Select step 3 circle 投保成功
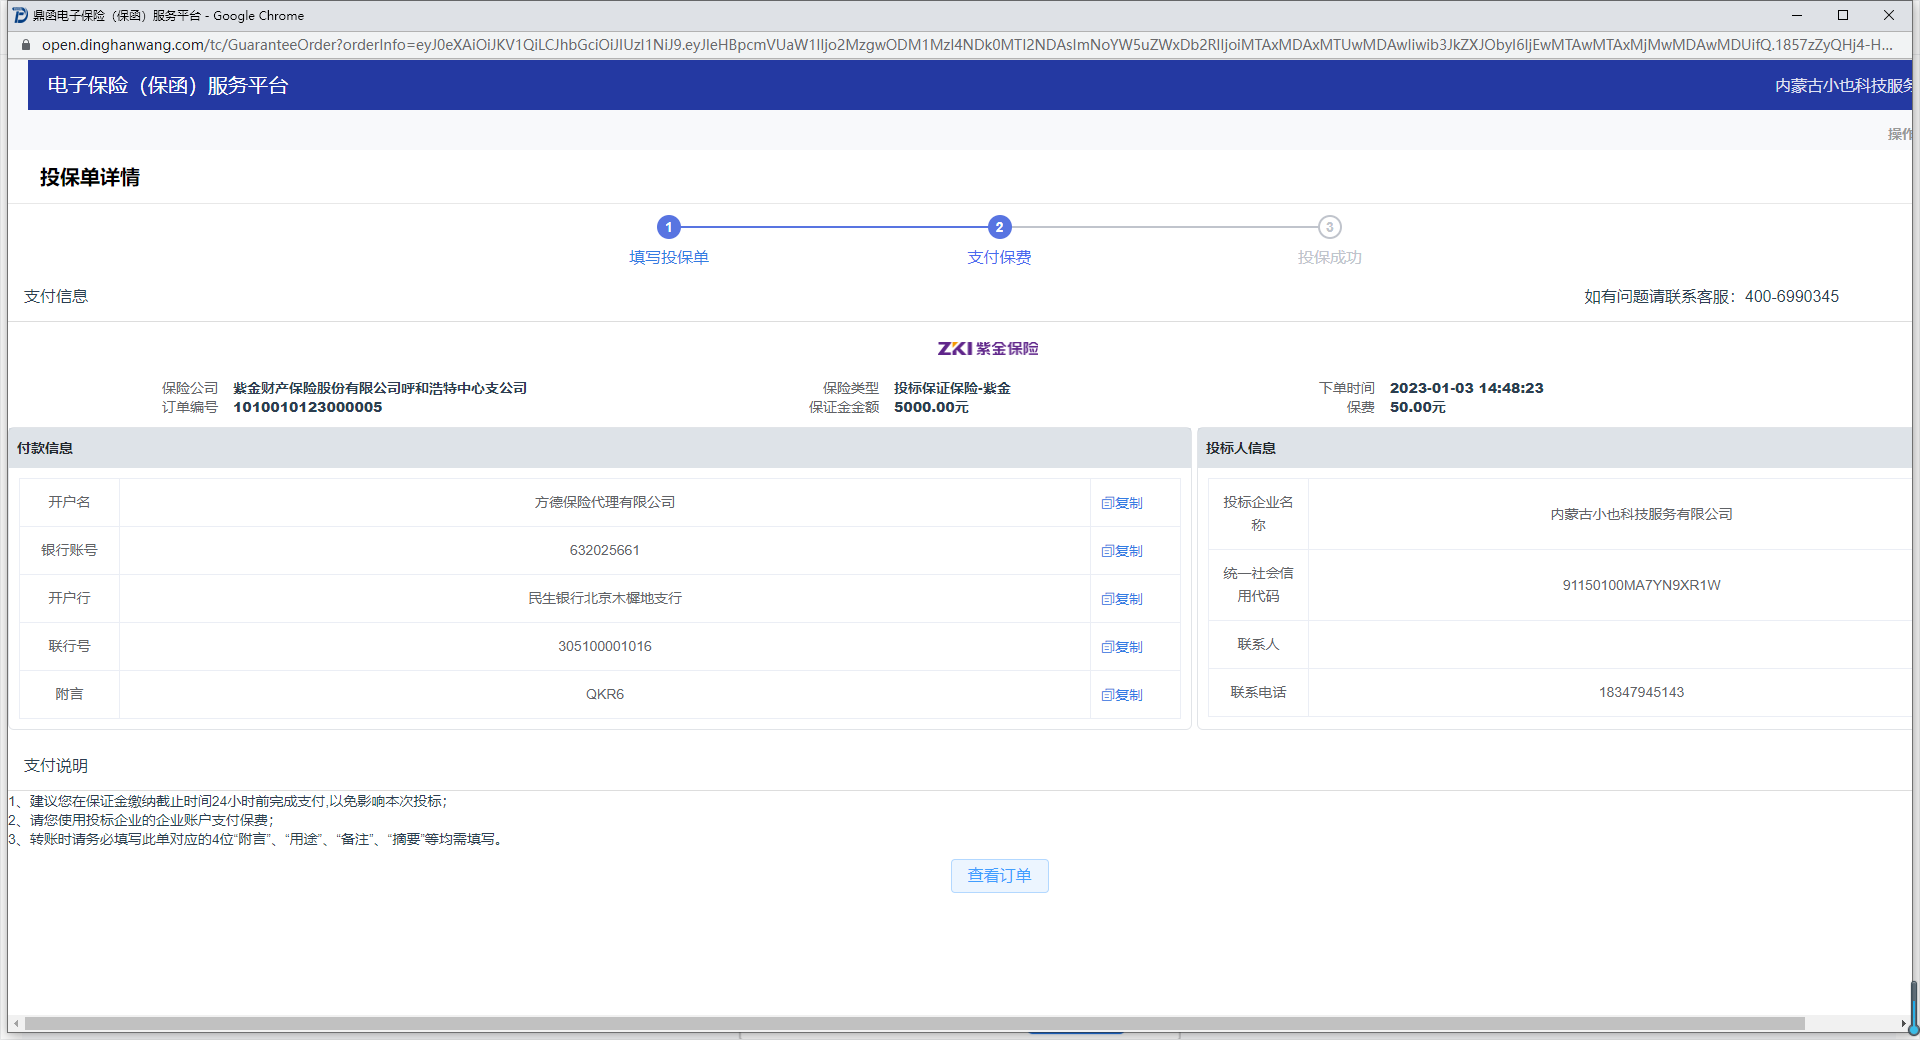Screen dimensions: 1920x1040 pos(1329,227)
